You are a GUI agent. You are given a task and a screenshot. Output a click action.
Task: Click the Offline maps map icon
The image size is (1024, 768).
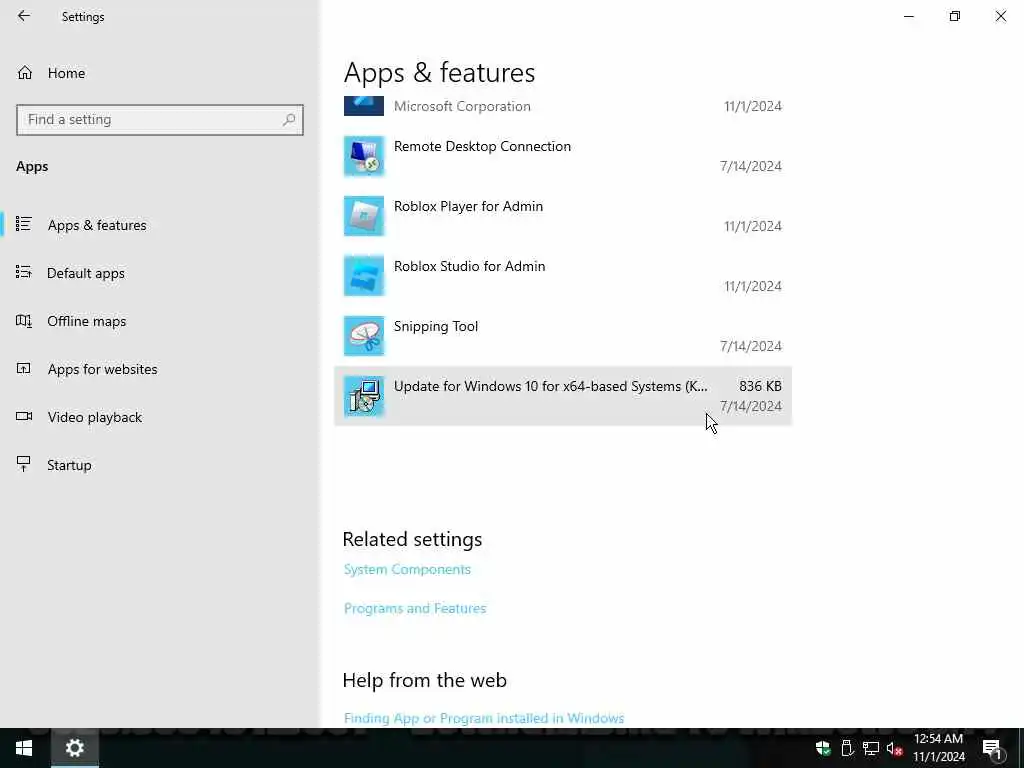point(24,321)
